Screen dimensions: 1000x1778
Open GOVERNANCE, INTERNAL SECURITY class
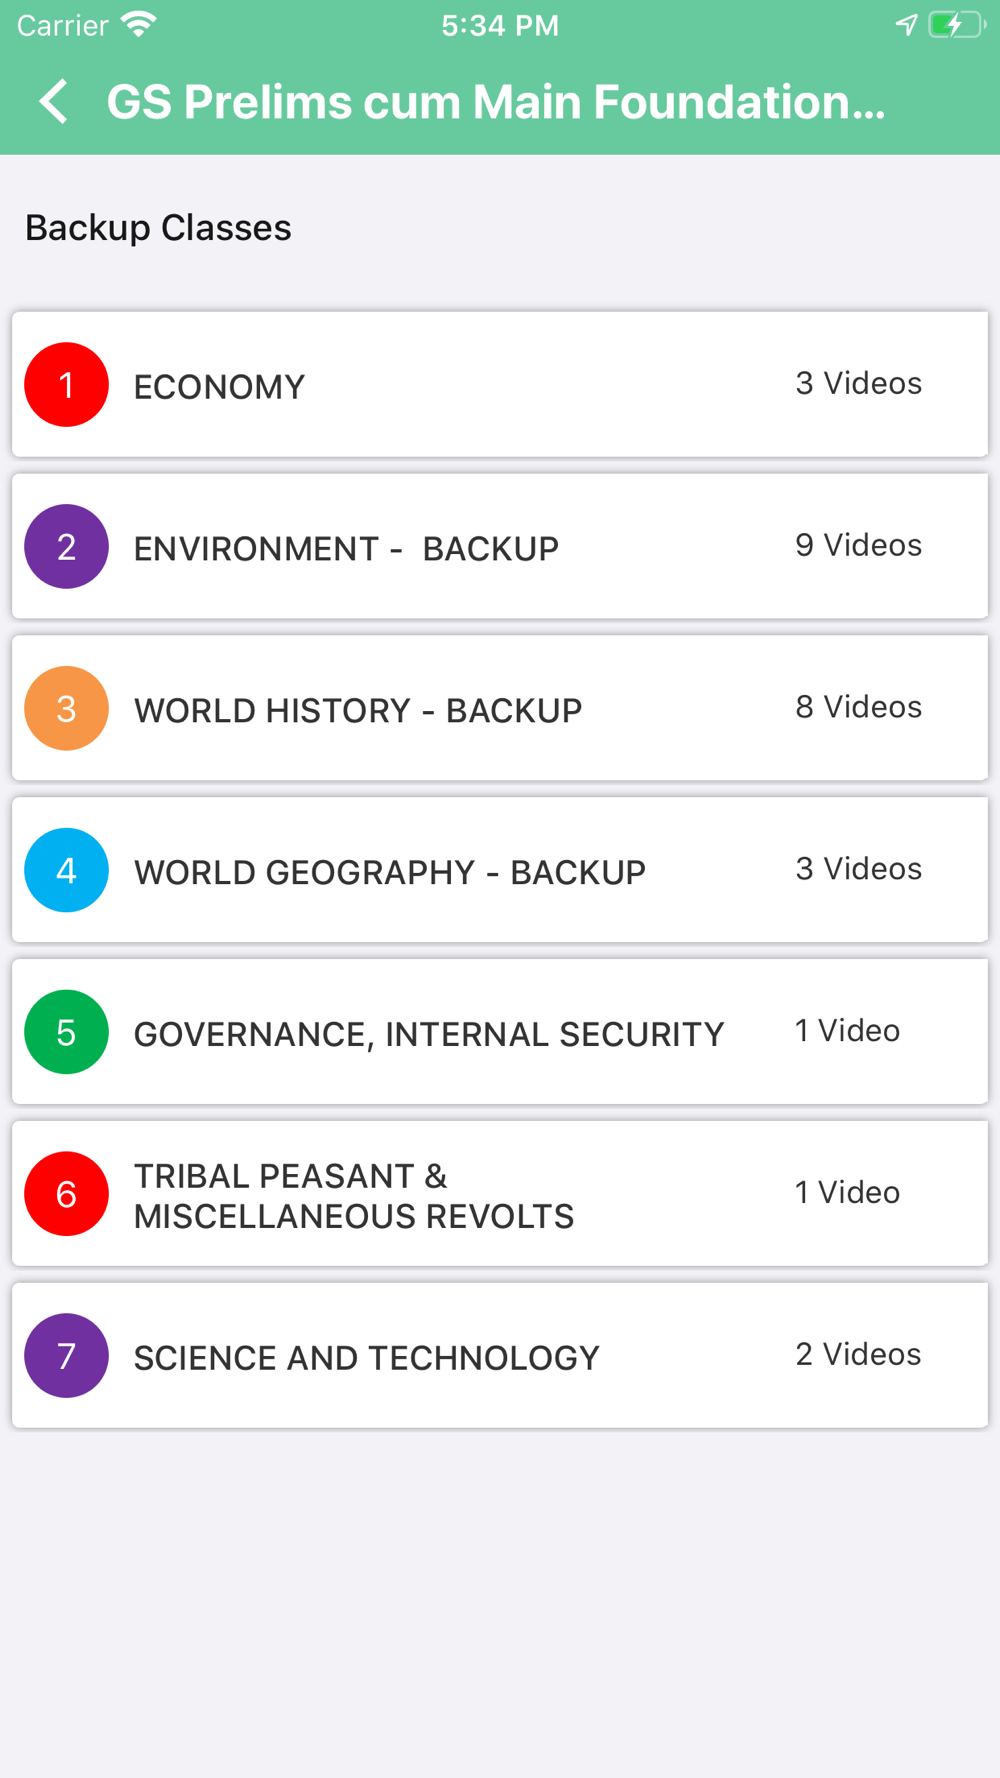click(x=500, y=1032)
